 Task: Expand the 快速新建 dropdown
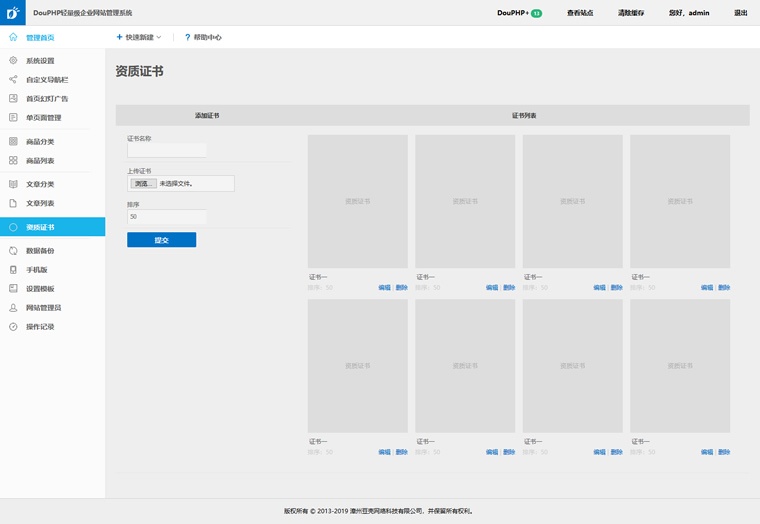pyautogui.click(x=138, y=37)
